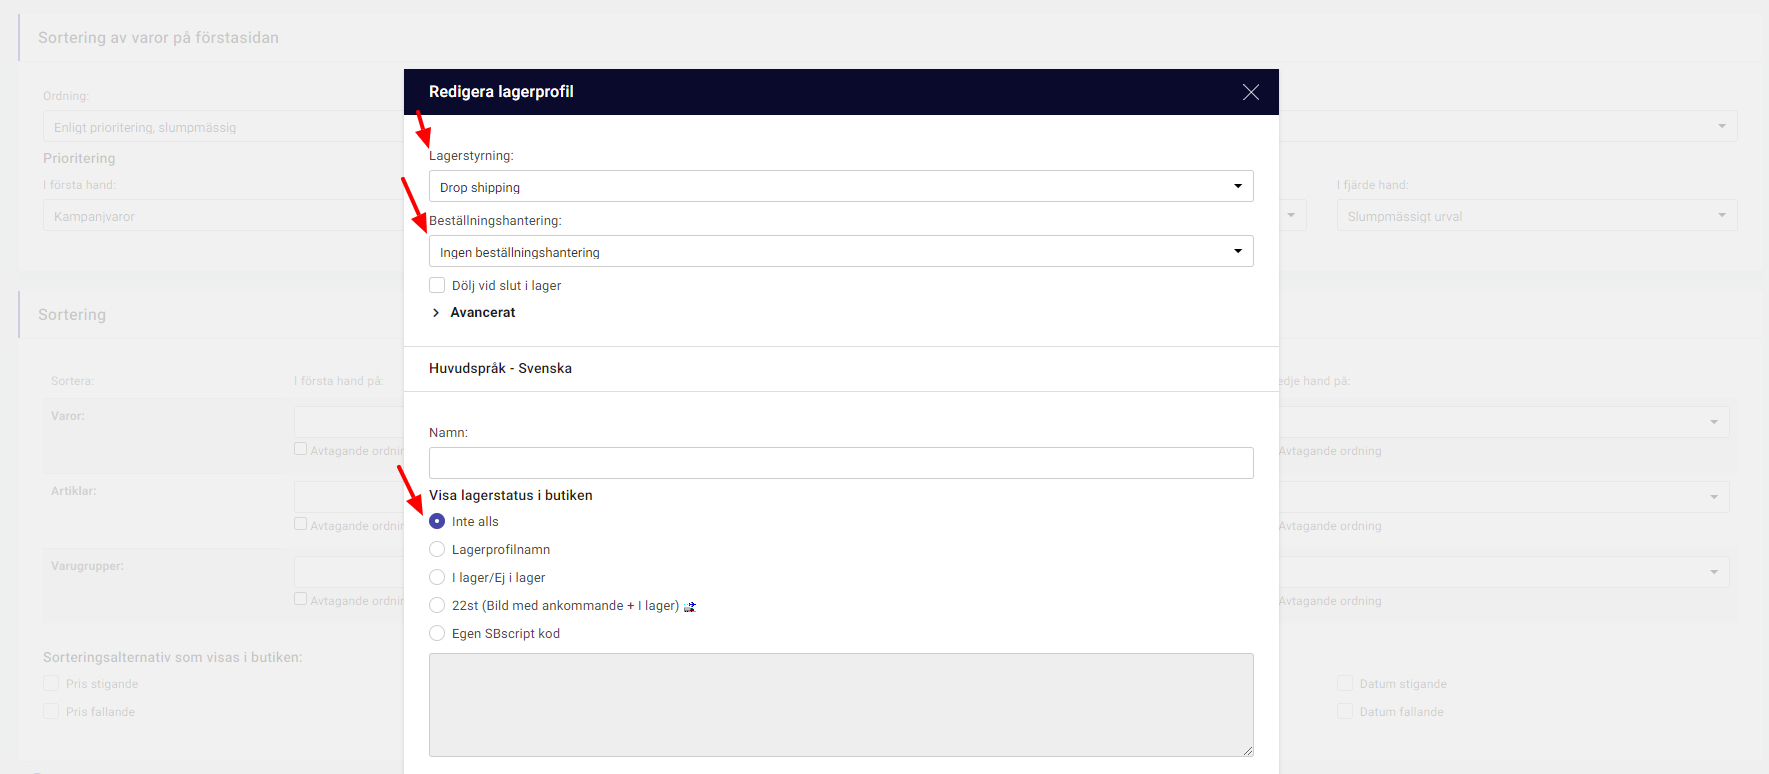
Task: Click the Huvudspråk - Svenska heading
Action: point(500,368)
